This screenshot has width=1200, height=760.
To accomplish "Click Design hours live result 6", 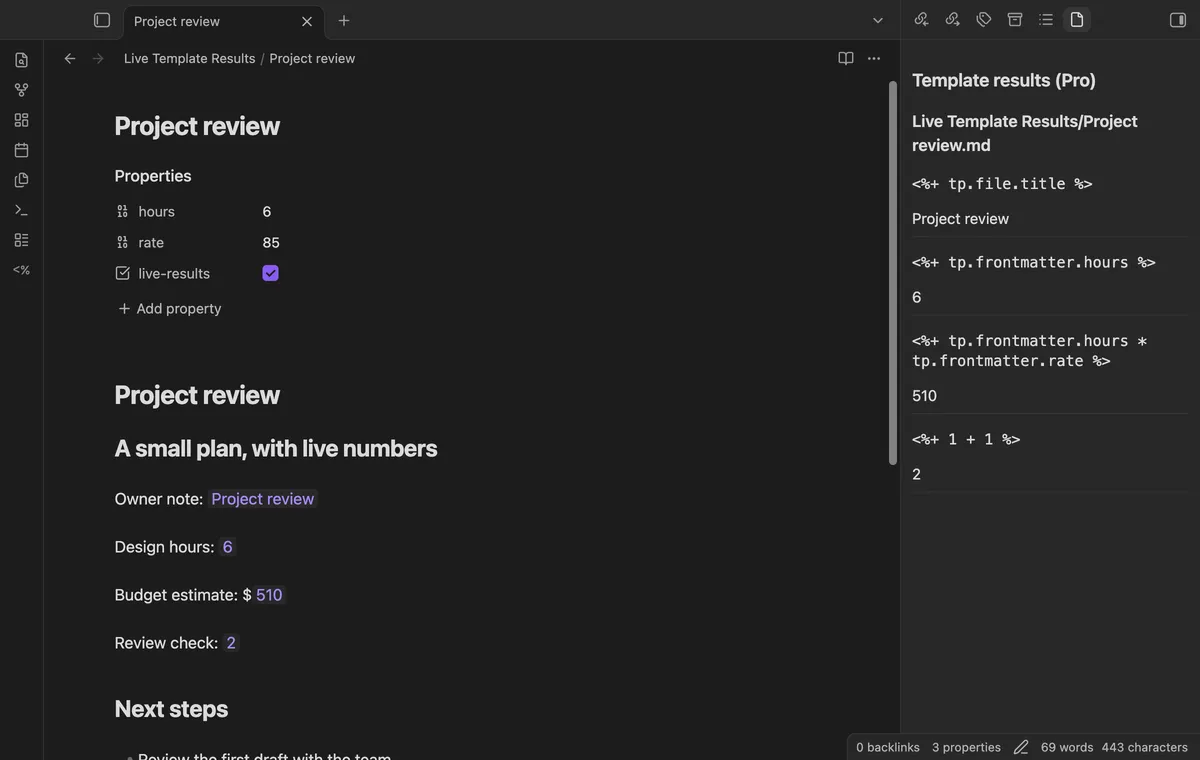I will pos(228,547).
